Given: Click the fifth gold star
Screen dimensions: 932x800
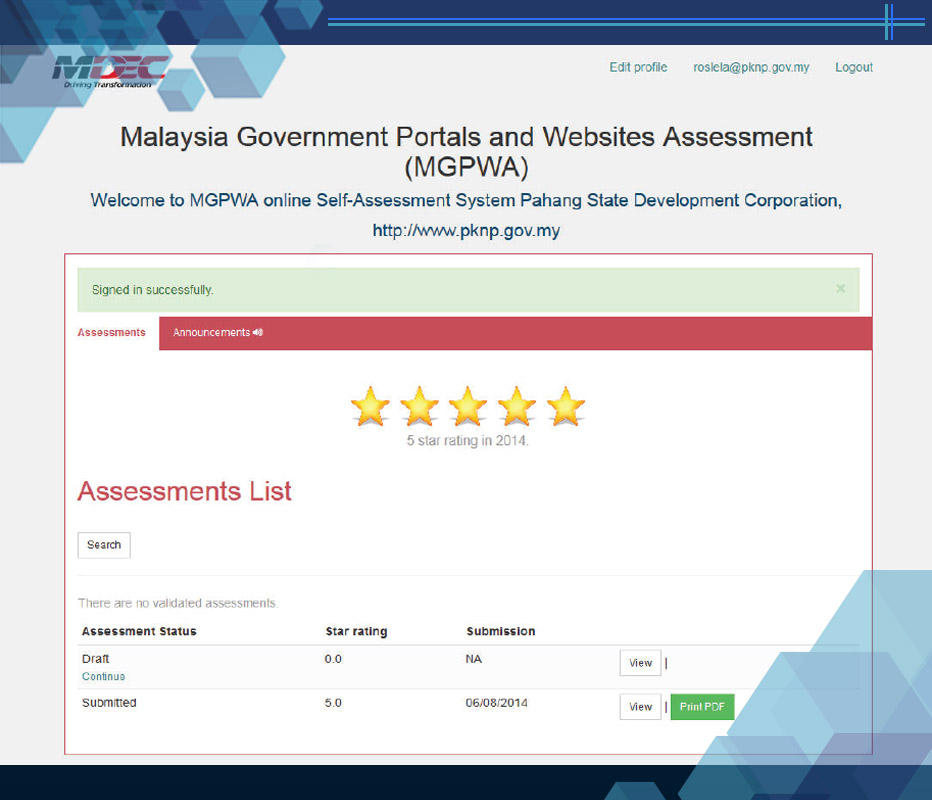Looking at the screenshot, I should pos(566,407).
